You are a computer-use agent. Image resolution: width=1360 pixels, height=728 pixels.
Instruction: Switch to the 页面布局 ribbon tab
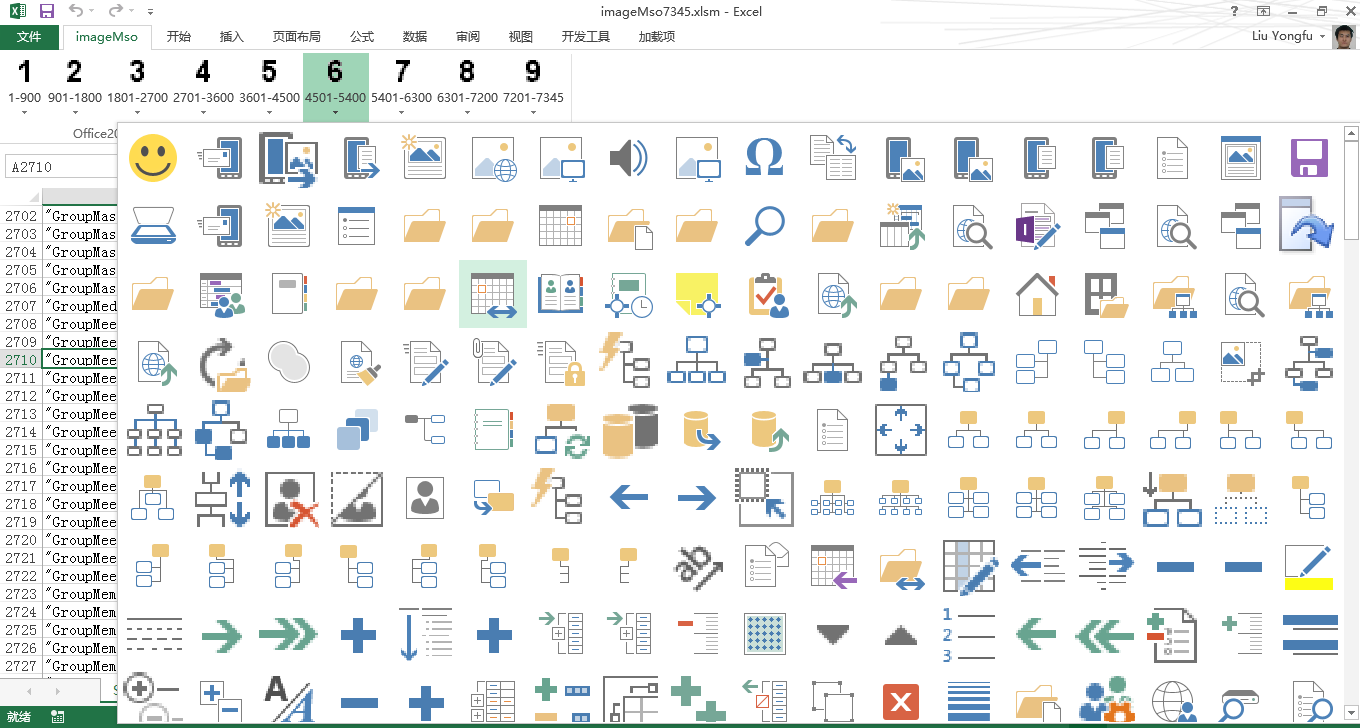pyautogui.click(x=297, y=36)
